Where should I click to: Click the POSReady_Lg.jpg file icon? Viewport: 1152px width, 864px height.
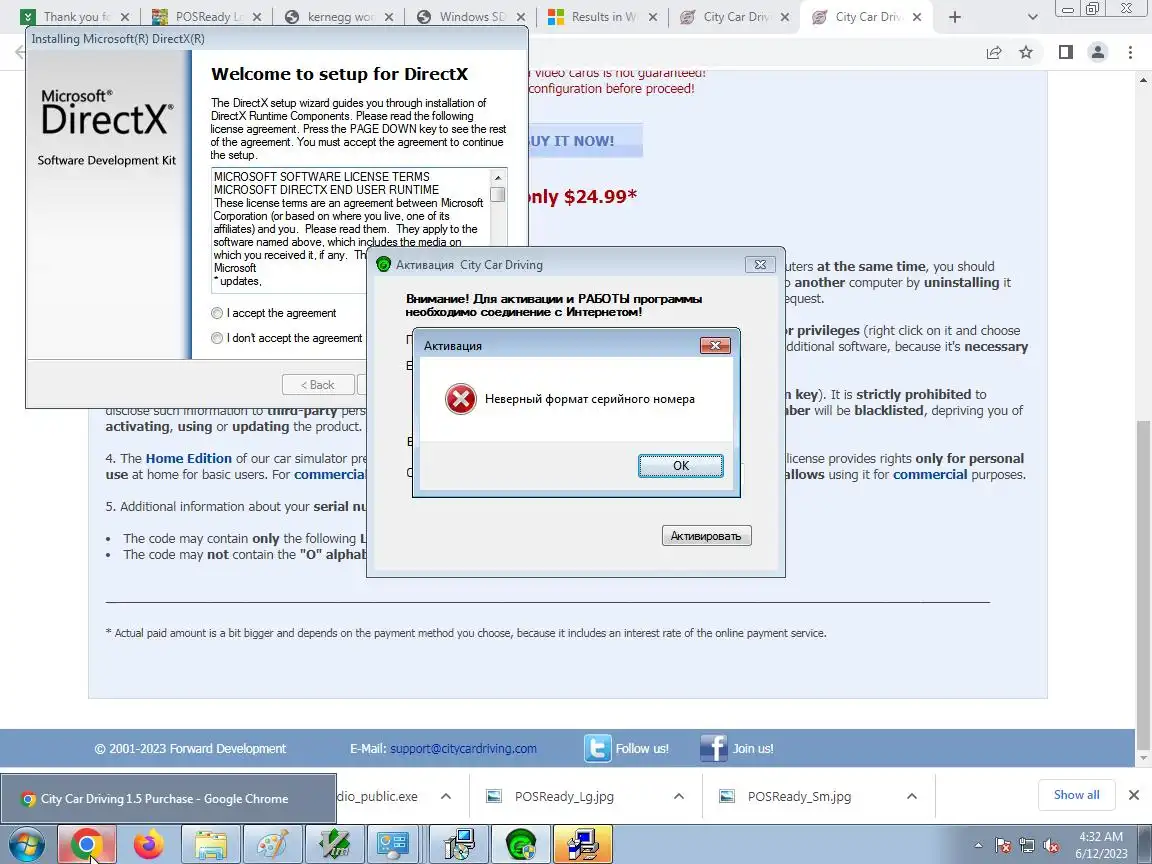click(494, 796)
